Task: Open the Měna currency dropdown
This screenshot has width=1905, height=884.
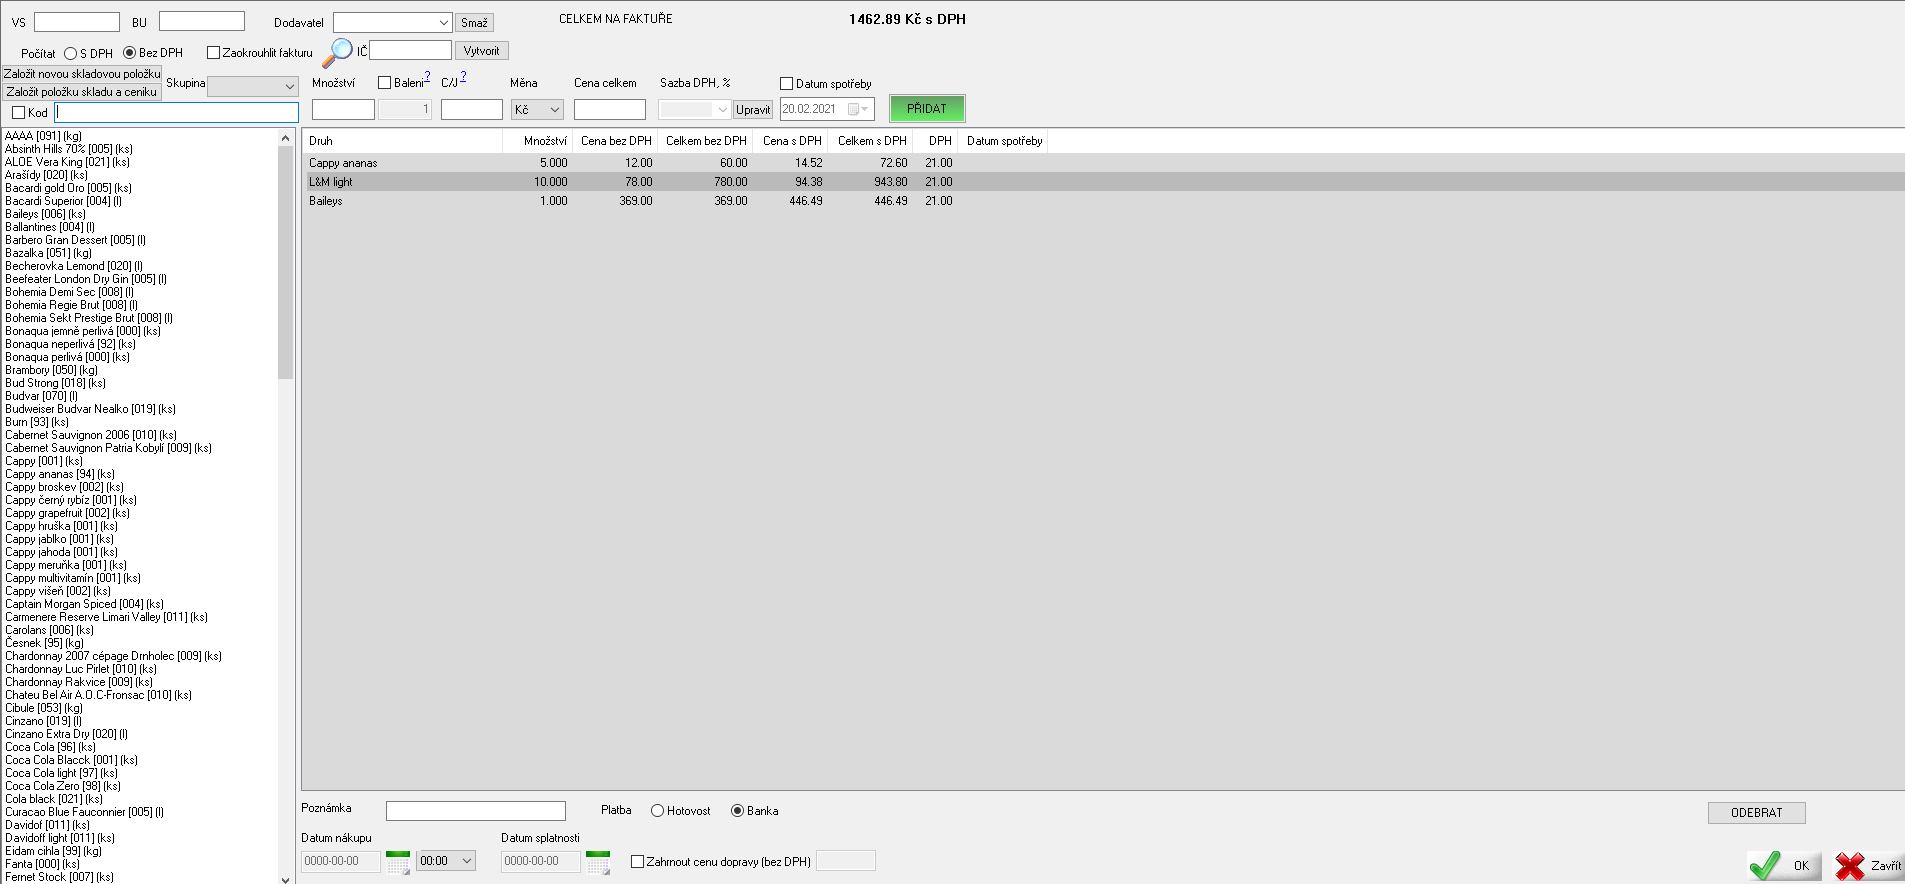Action: (x=555, y=110)
